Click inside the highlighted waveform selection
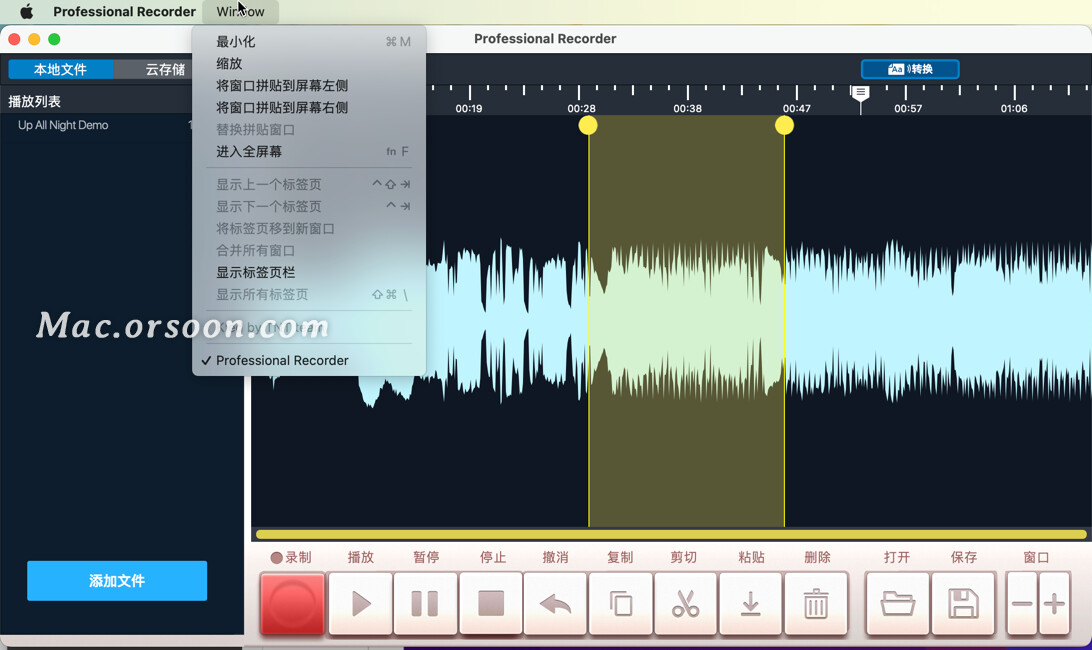The width and height of the screenshot is (1092, 650). pyautogui.click(x=686, y=320)
